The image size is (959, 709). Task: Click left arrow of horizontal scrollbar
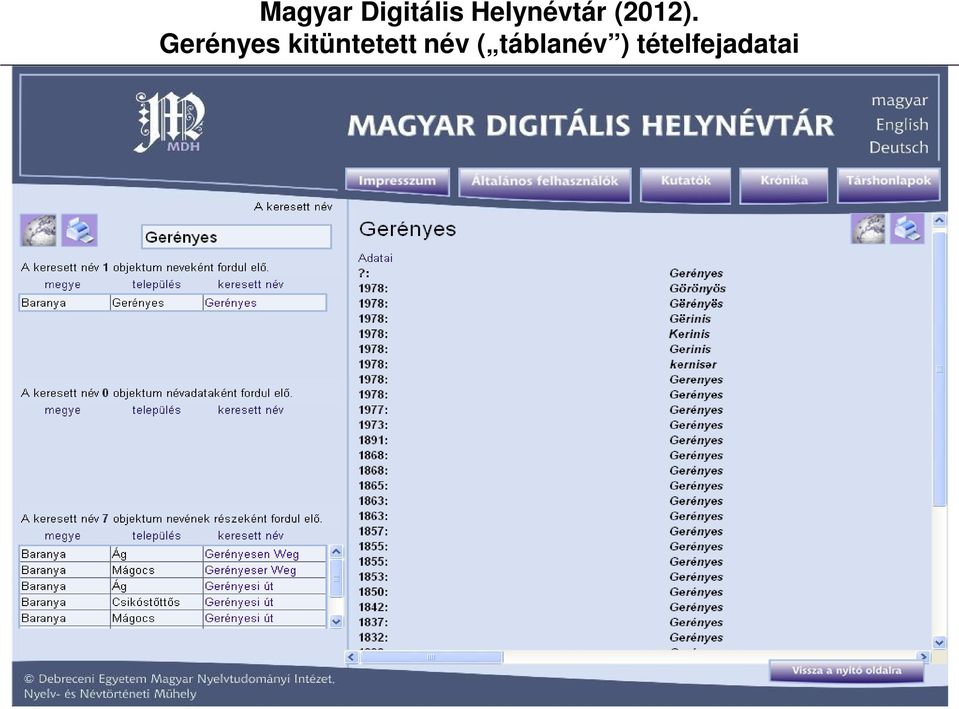point(352,657)
